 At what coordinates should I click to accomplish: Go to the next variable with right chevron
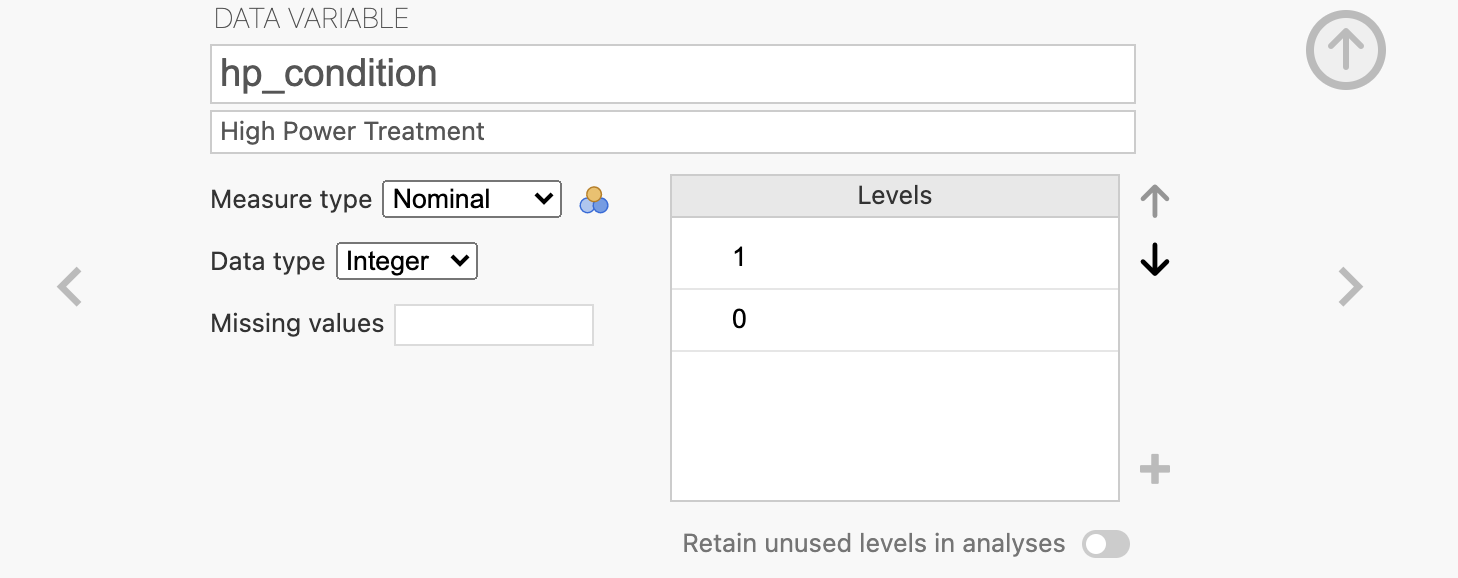pyautogui.click(x=1351, y=287)
